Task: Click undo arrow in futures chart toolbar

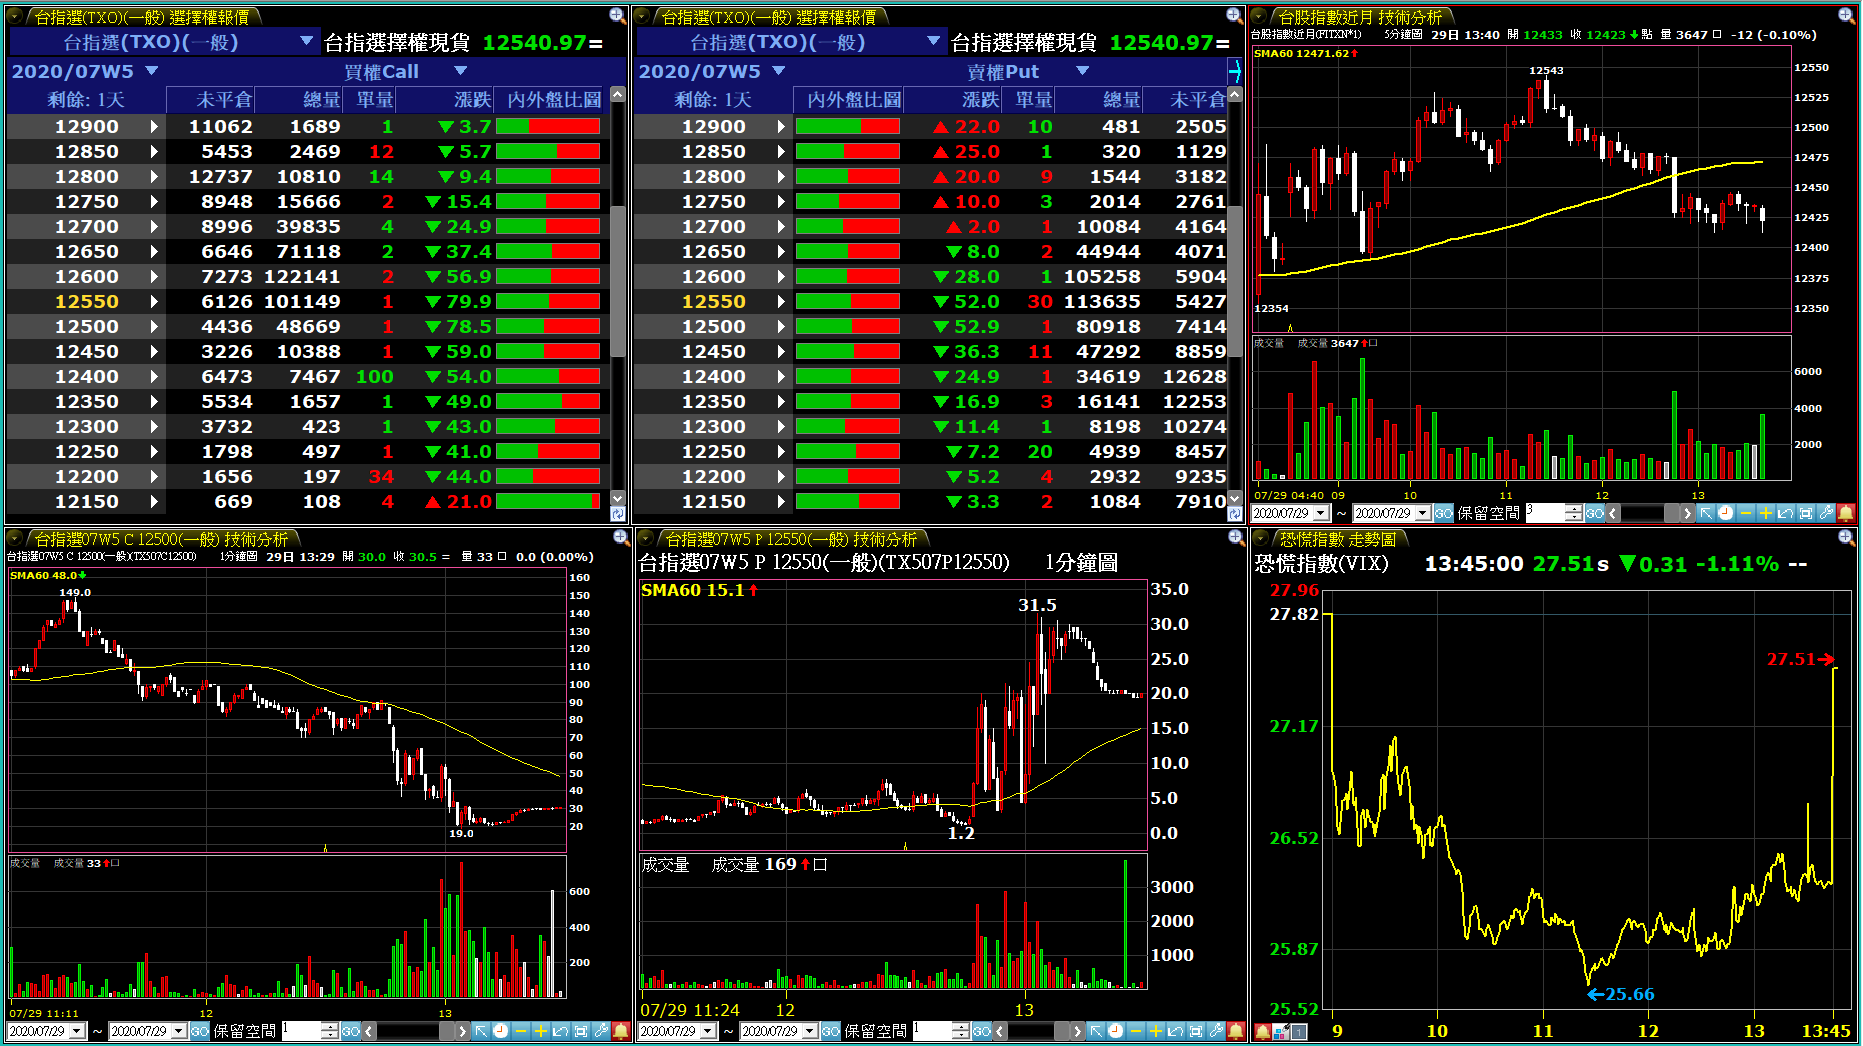Action: (x=1786, y=513)
